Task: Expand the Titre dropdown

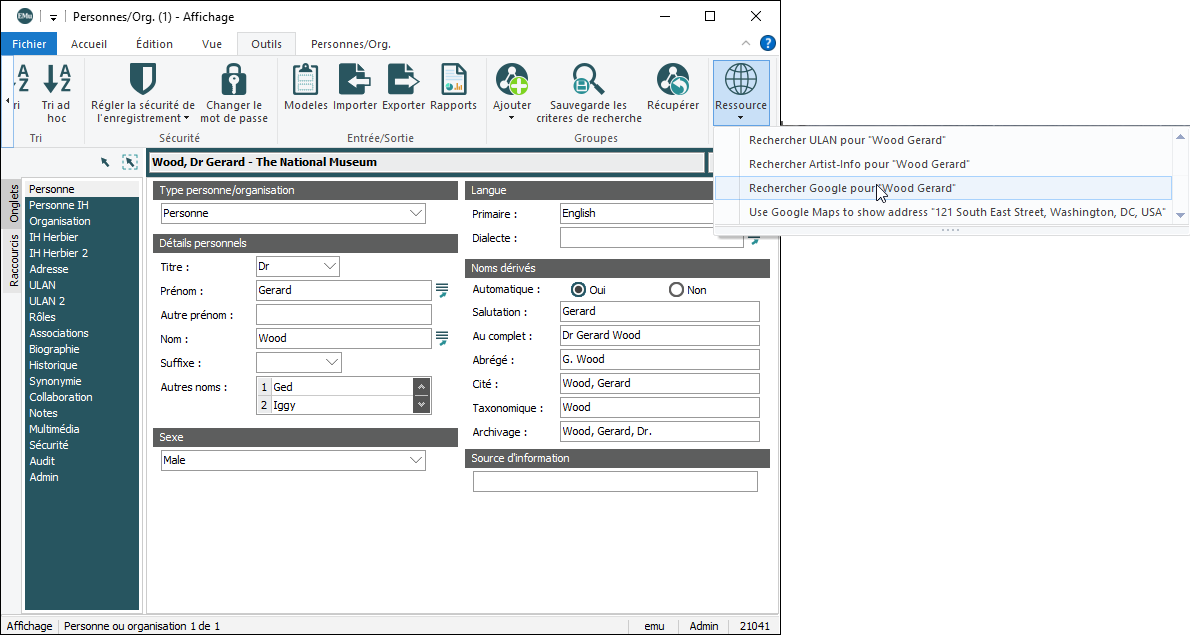Action: [x=329, y=267]
